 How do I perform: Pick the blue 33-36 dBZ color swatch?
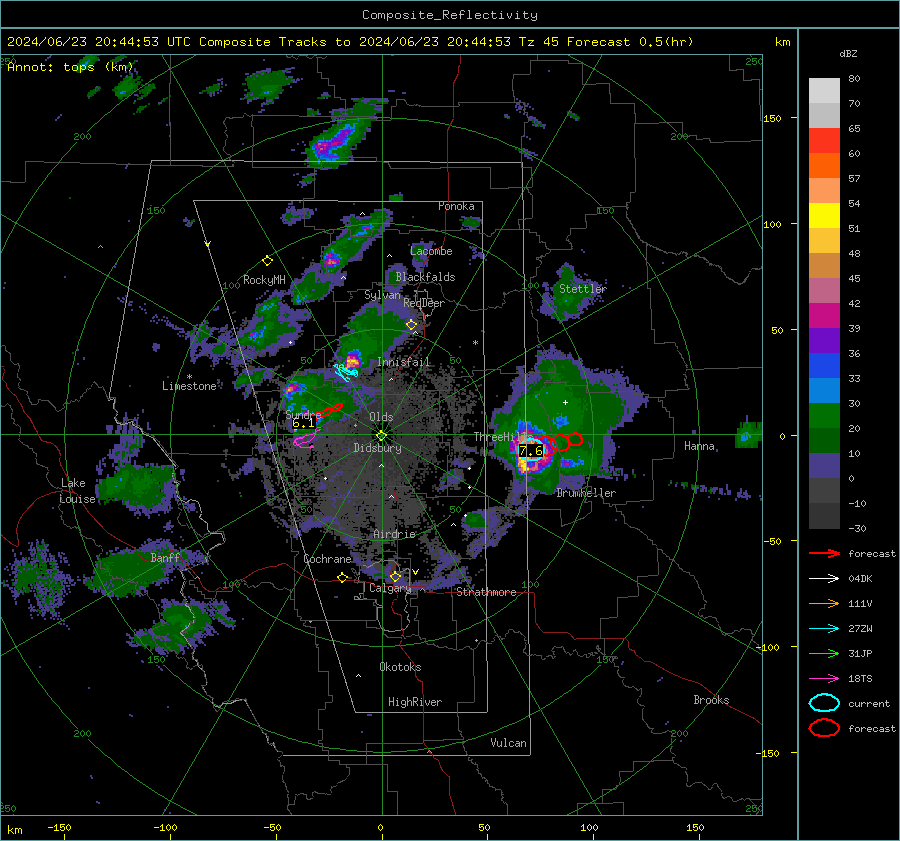[824, 365]
